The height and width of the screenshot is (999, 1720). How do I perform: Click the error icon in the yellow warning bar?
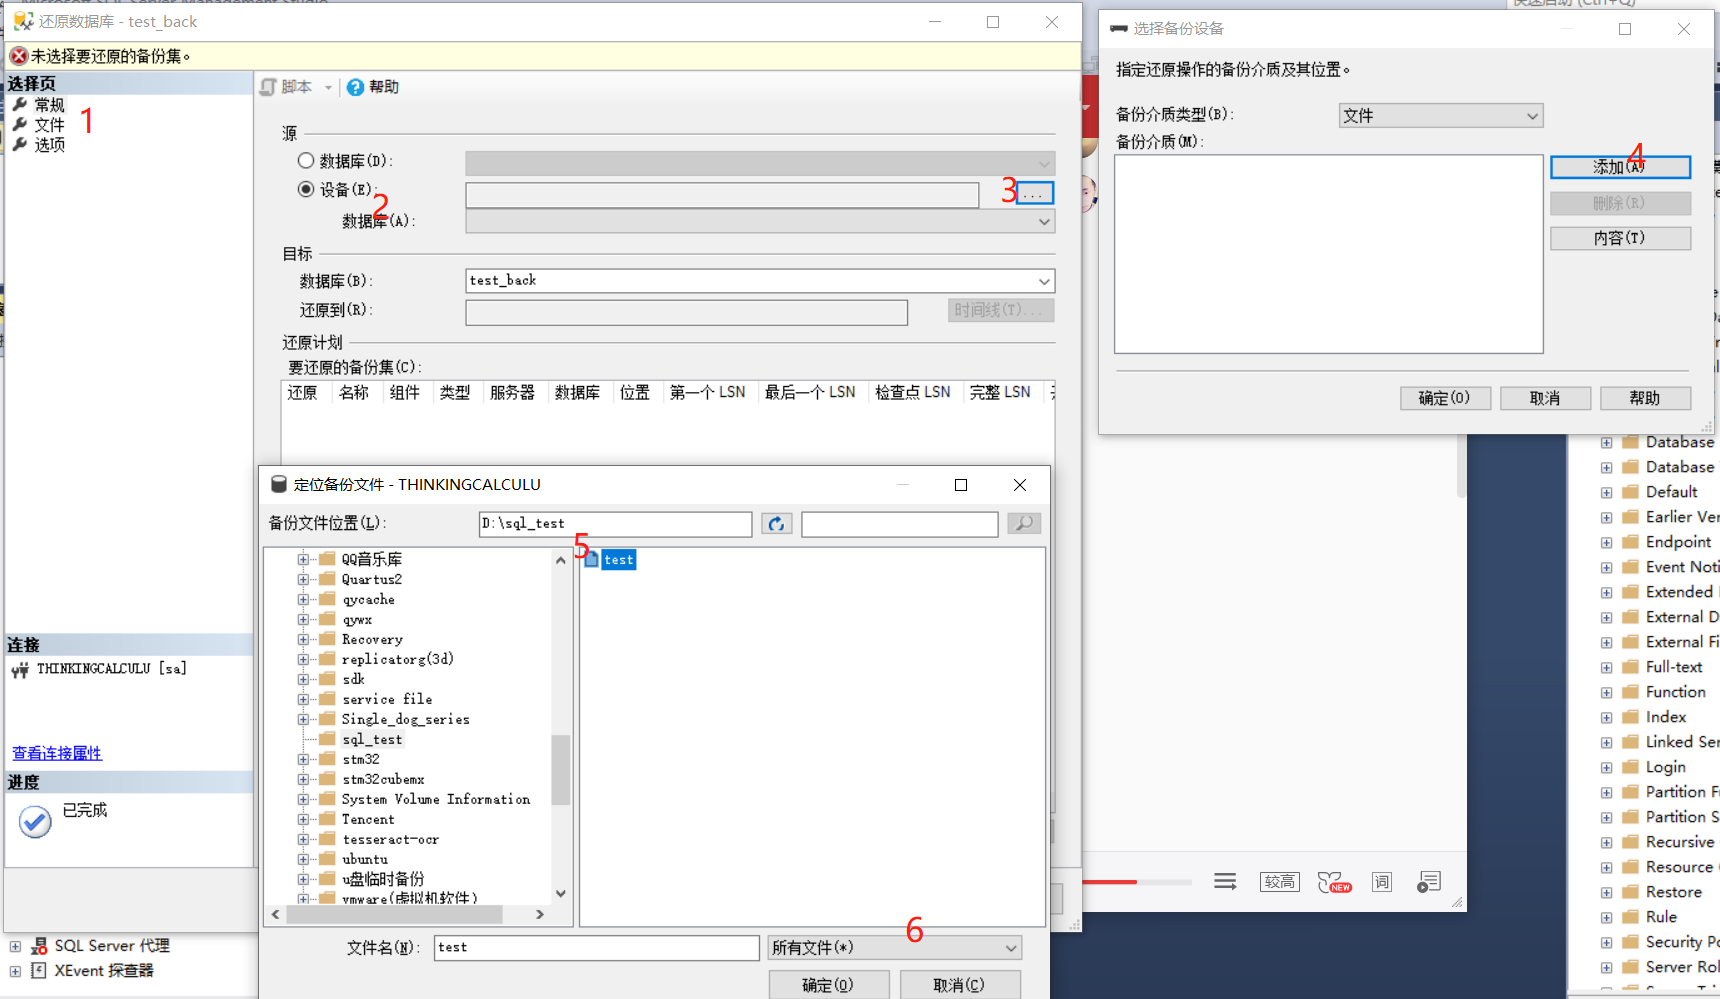click(x=18, y=56)
